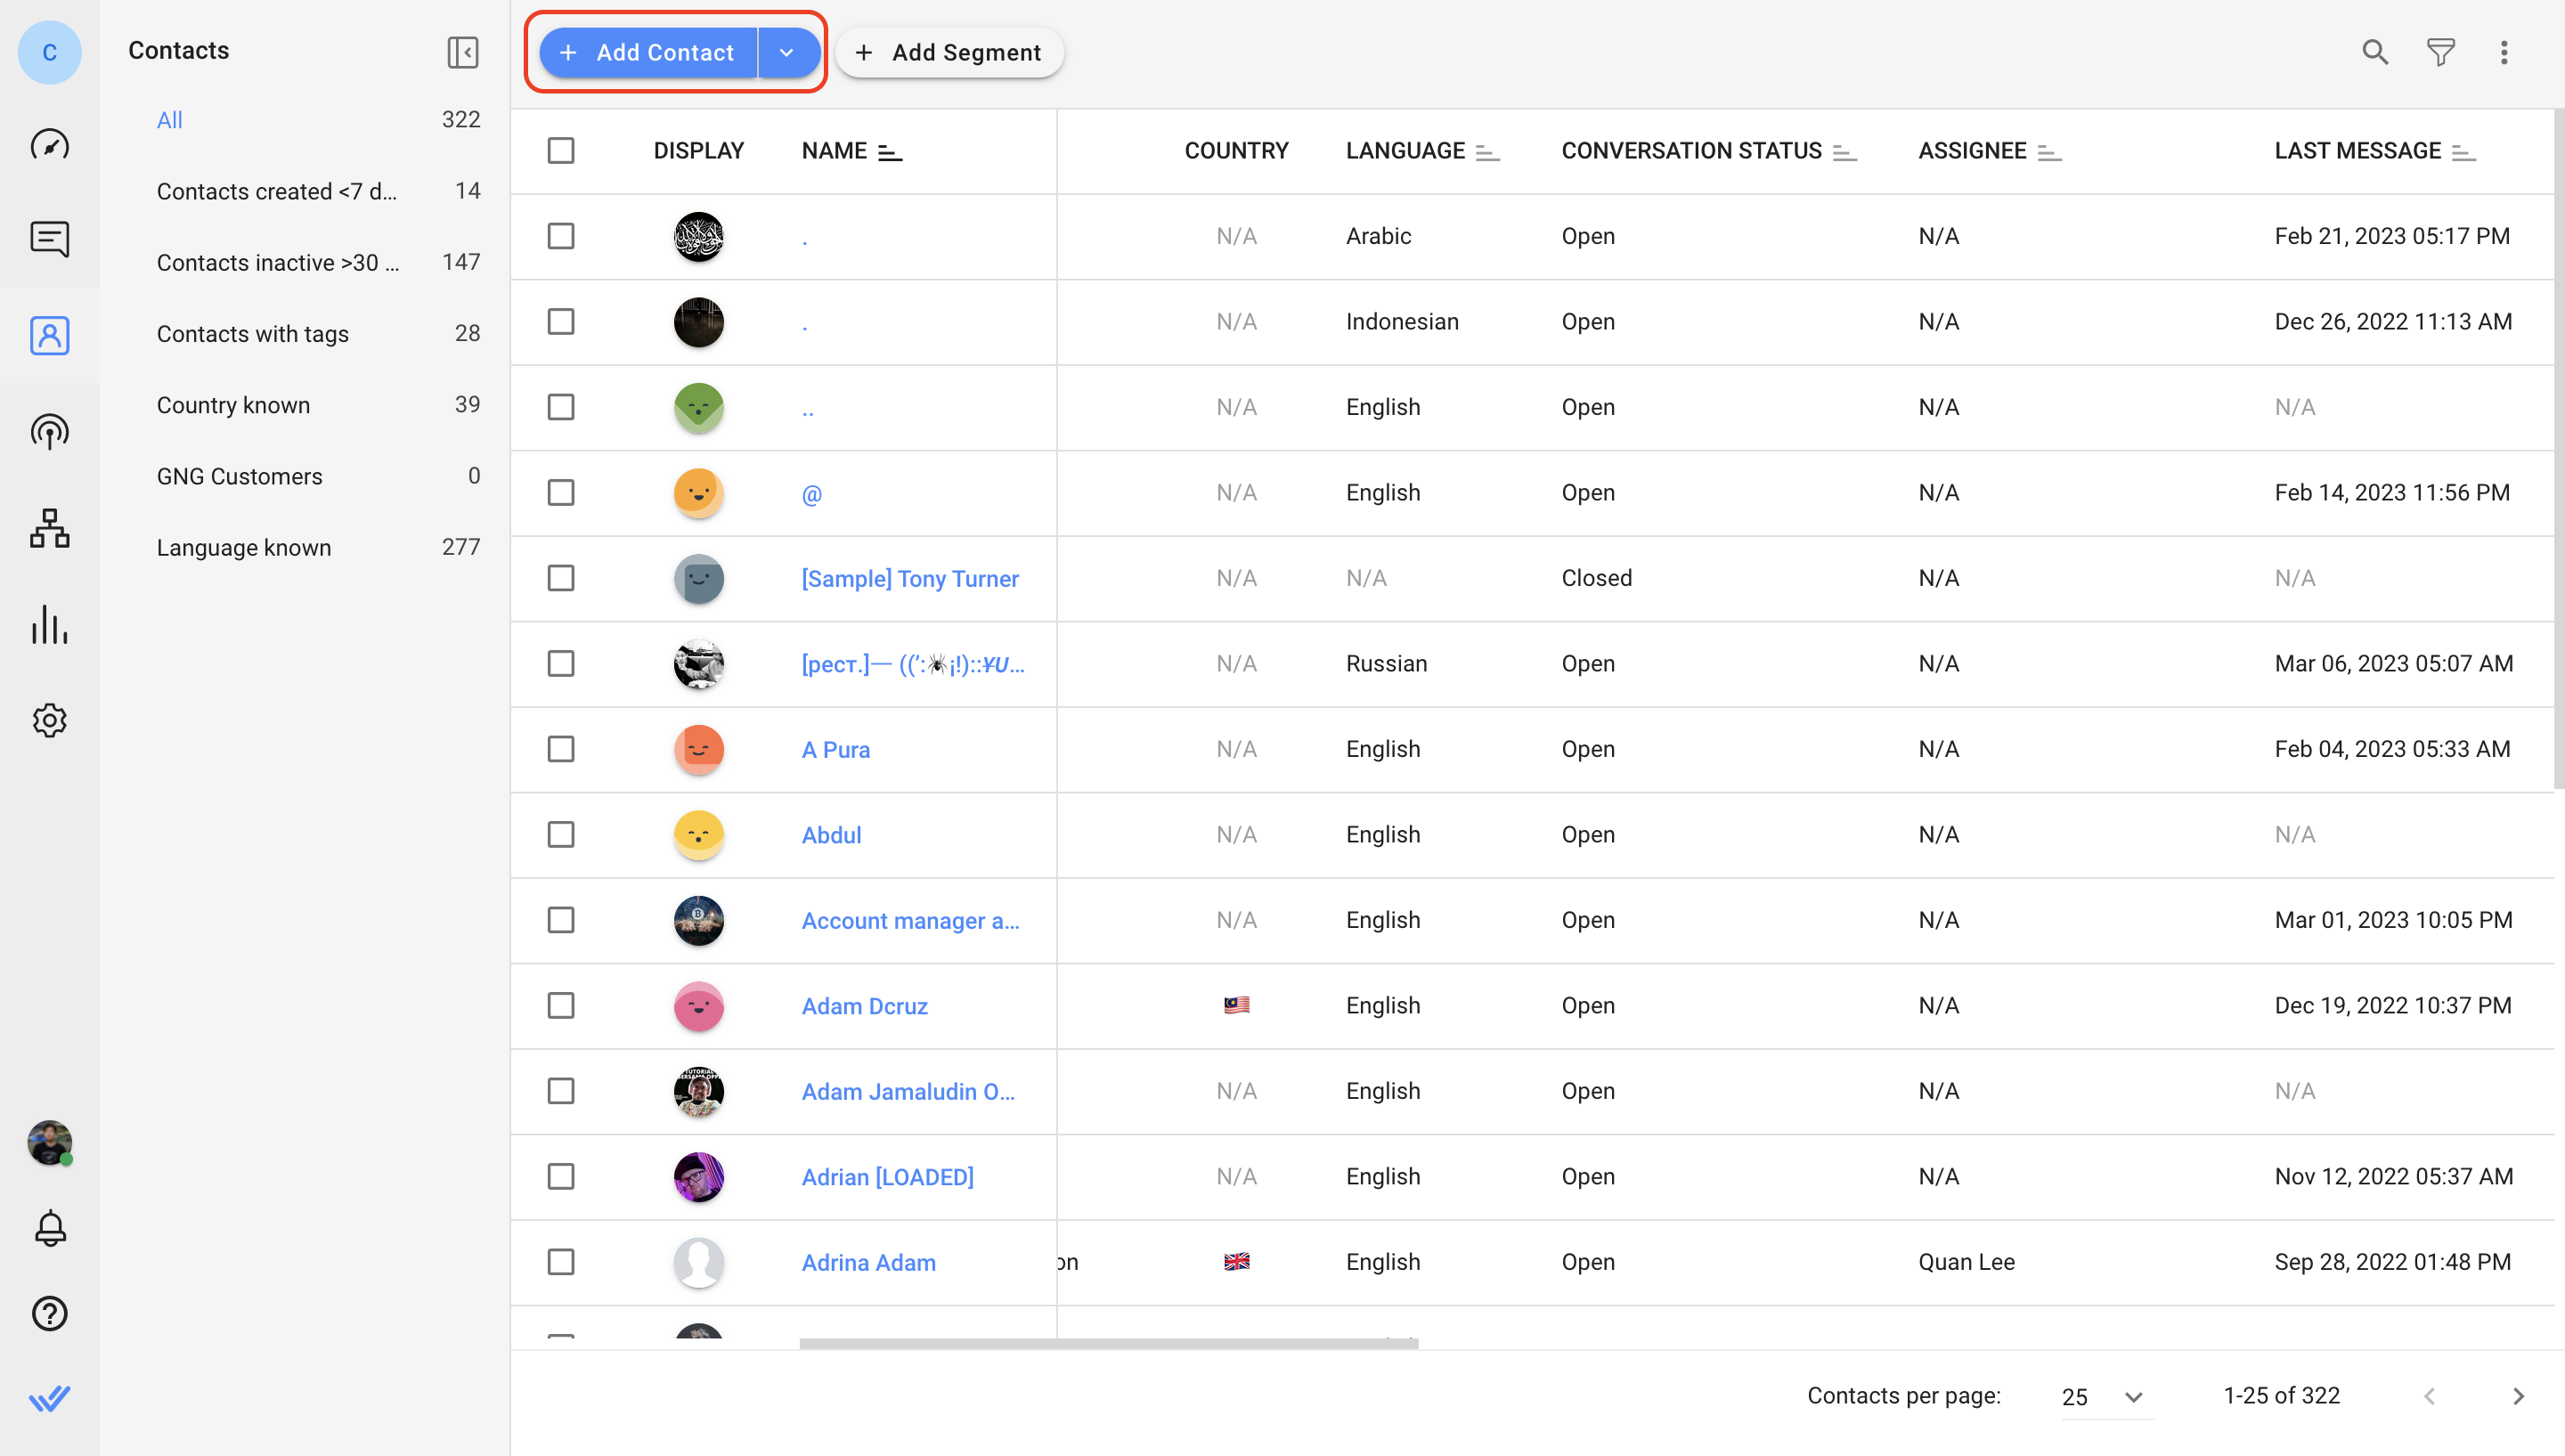This screenshot has height=1456, width=2565.
Task: Open the filter funnel icon
Action: [2441, 52]
